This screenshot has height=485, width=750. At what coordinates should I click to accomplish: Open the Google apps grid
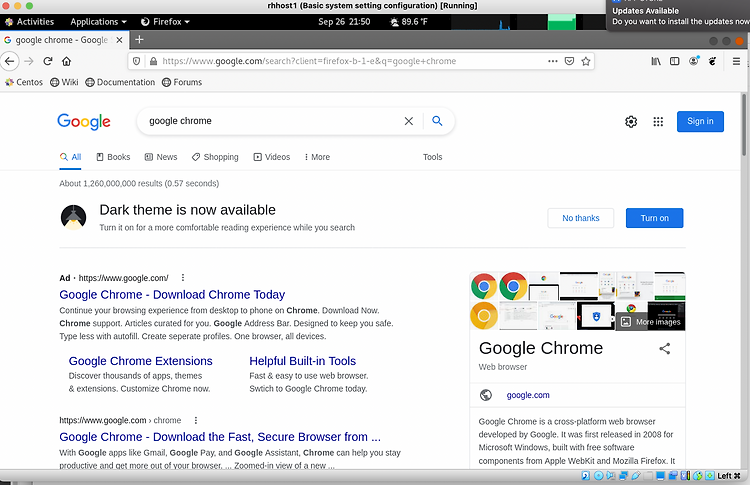coord(658,121)
